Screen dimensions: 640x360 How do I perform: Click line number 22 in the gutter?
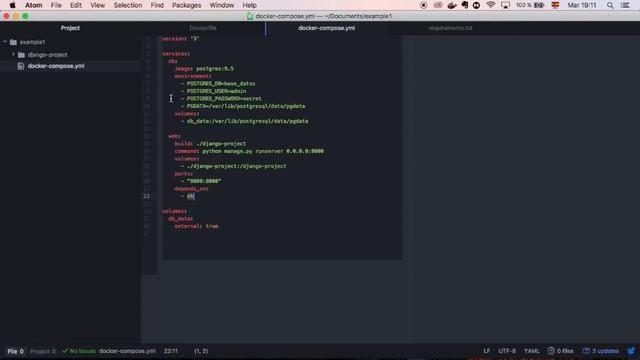pos(147,196)
